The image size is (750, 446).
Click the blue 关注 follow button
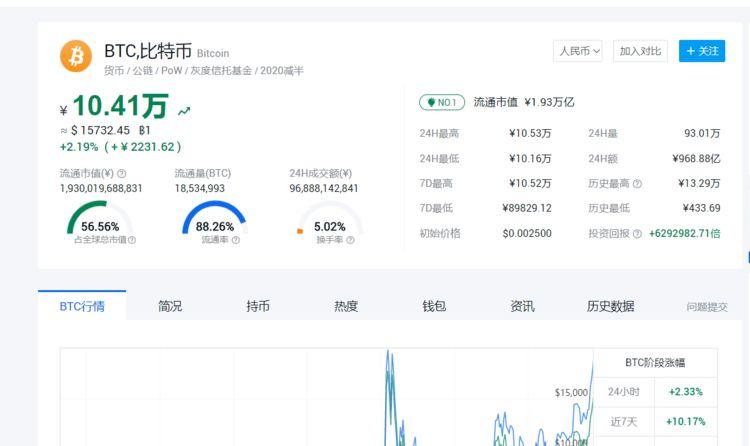tap(702, 51)
